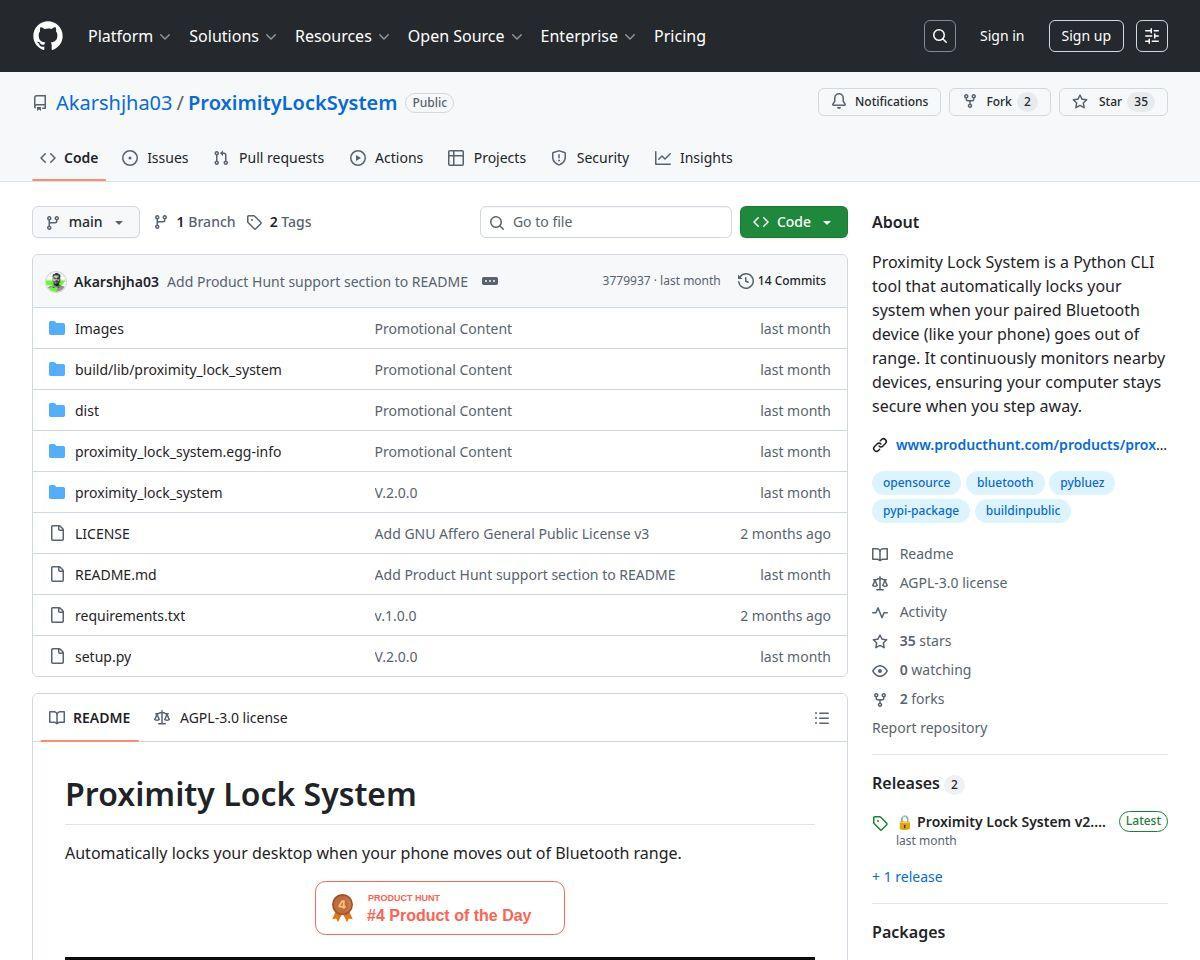The height and width of the screenshot is (960, 1200).
Task: Click Report repository link
Action: point(930,728)
